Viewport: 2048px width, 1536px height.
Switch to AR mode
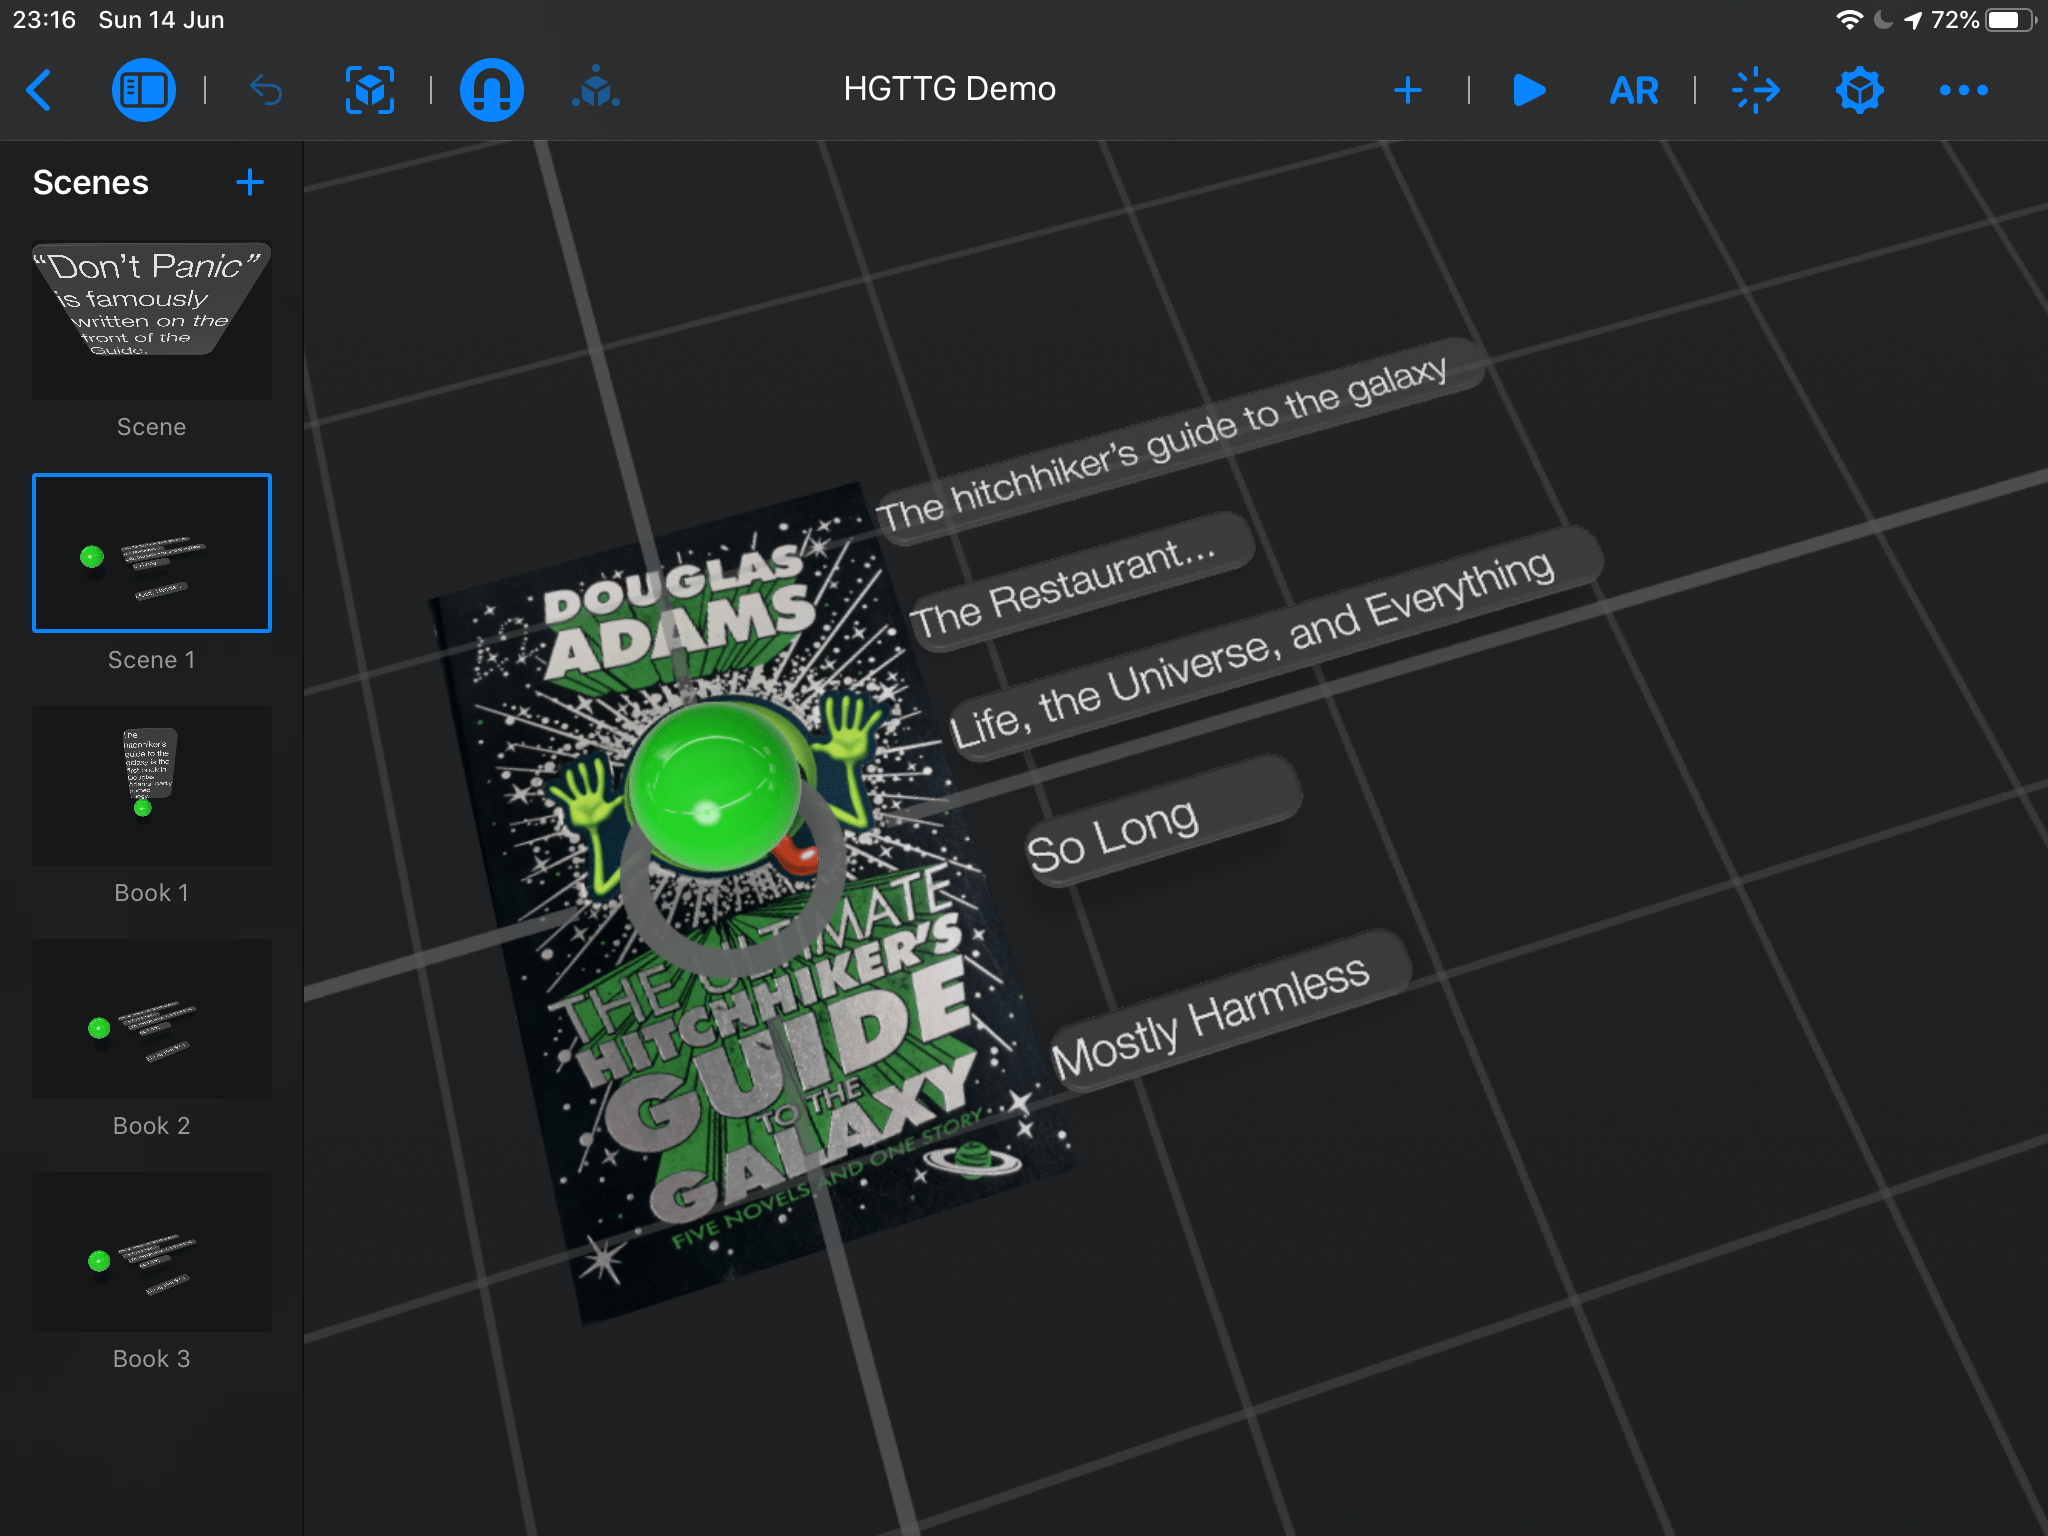[1633, 91]
